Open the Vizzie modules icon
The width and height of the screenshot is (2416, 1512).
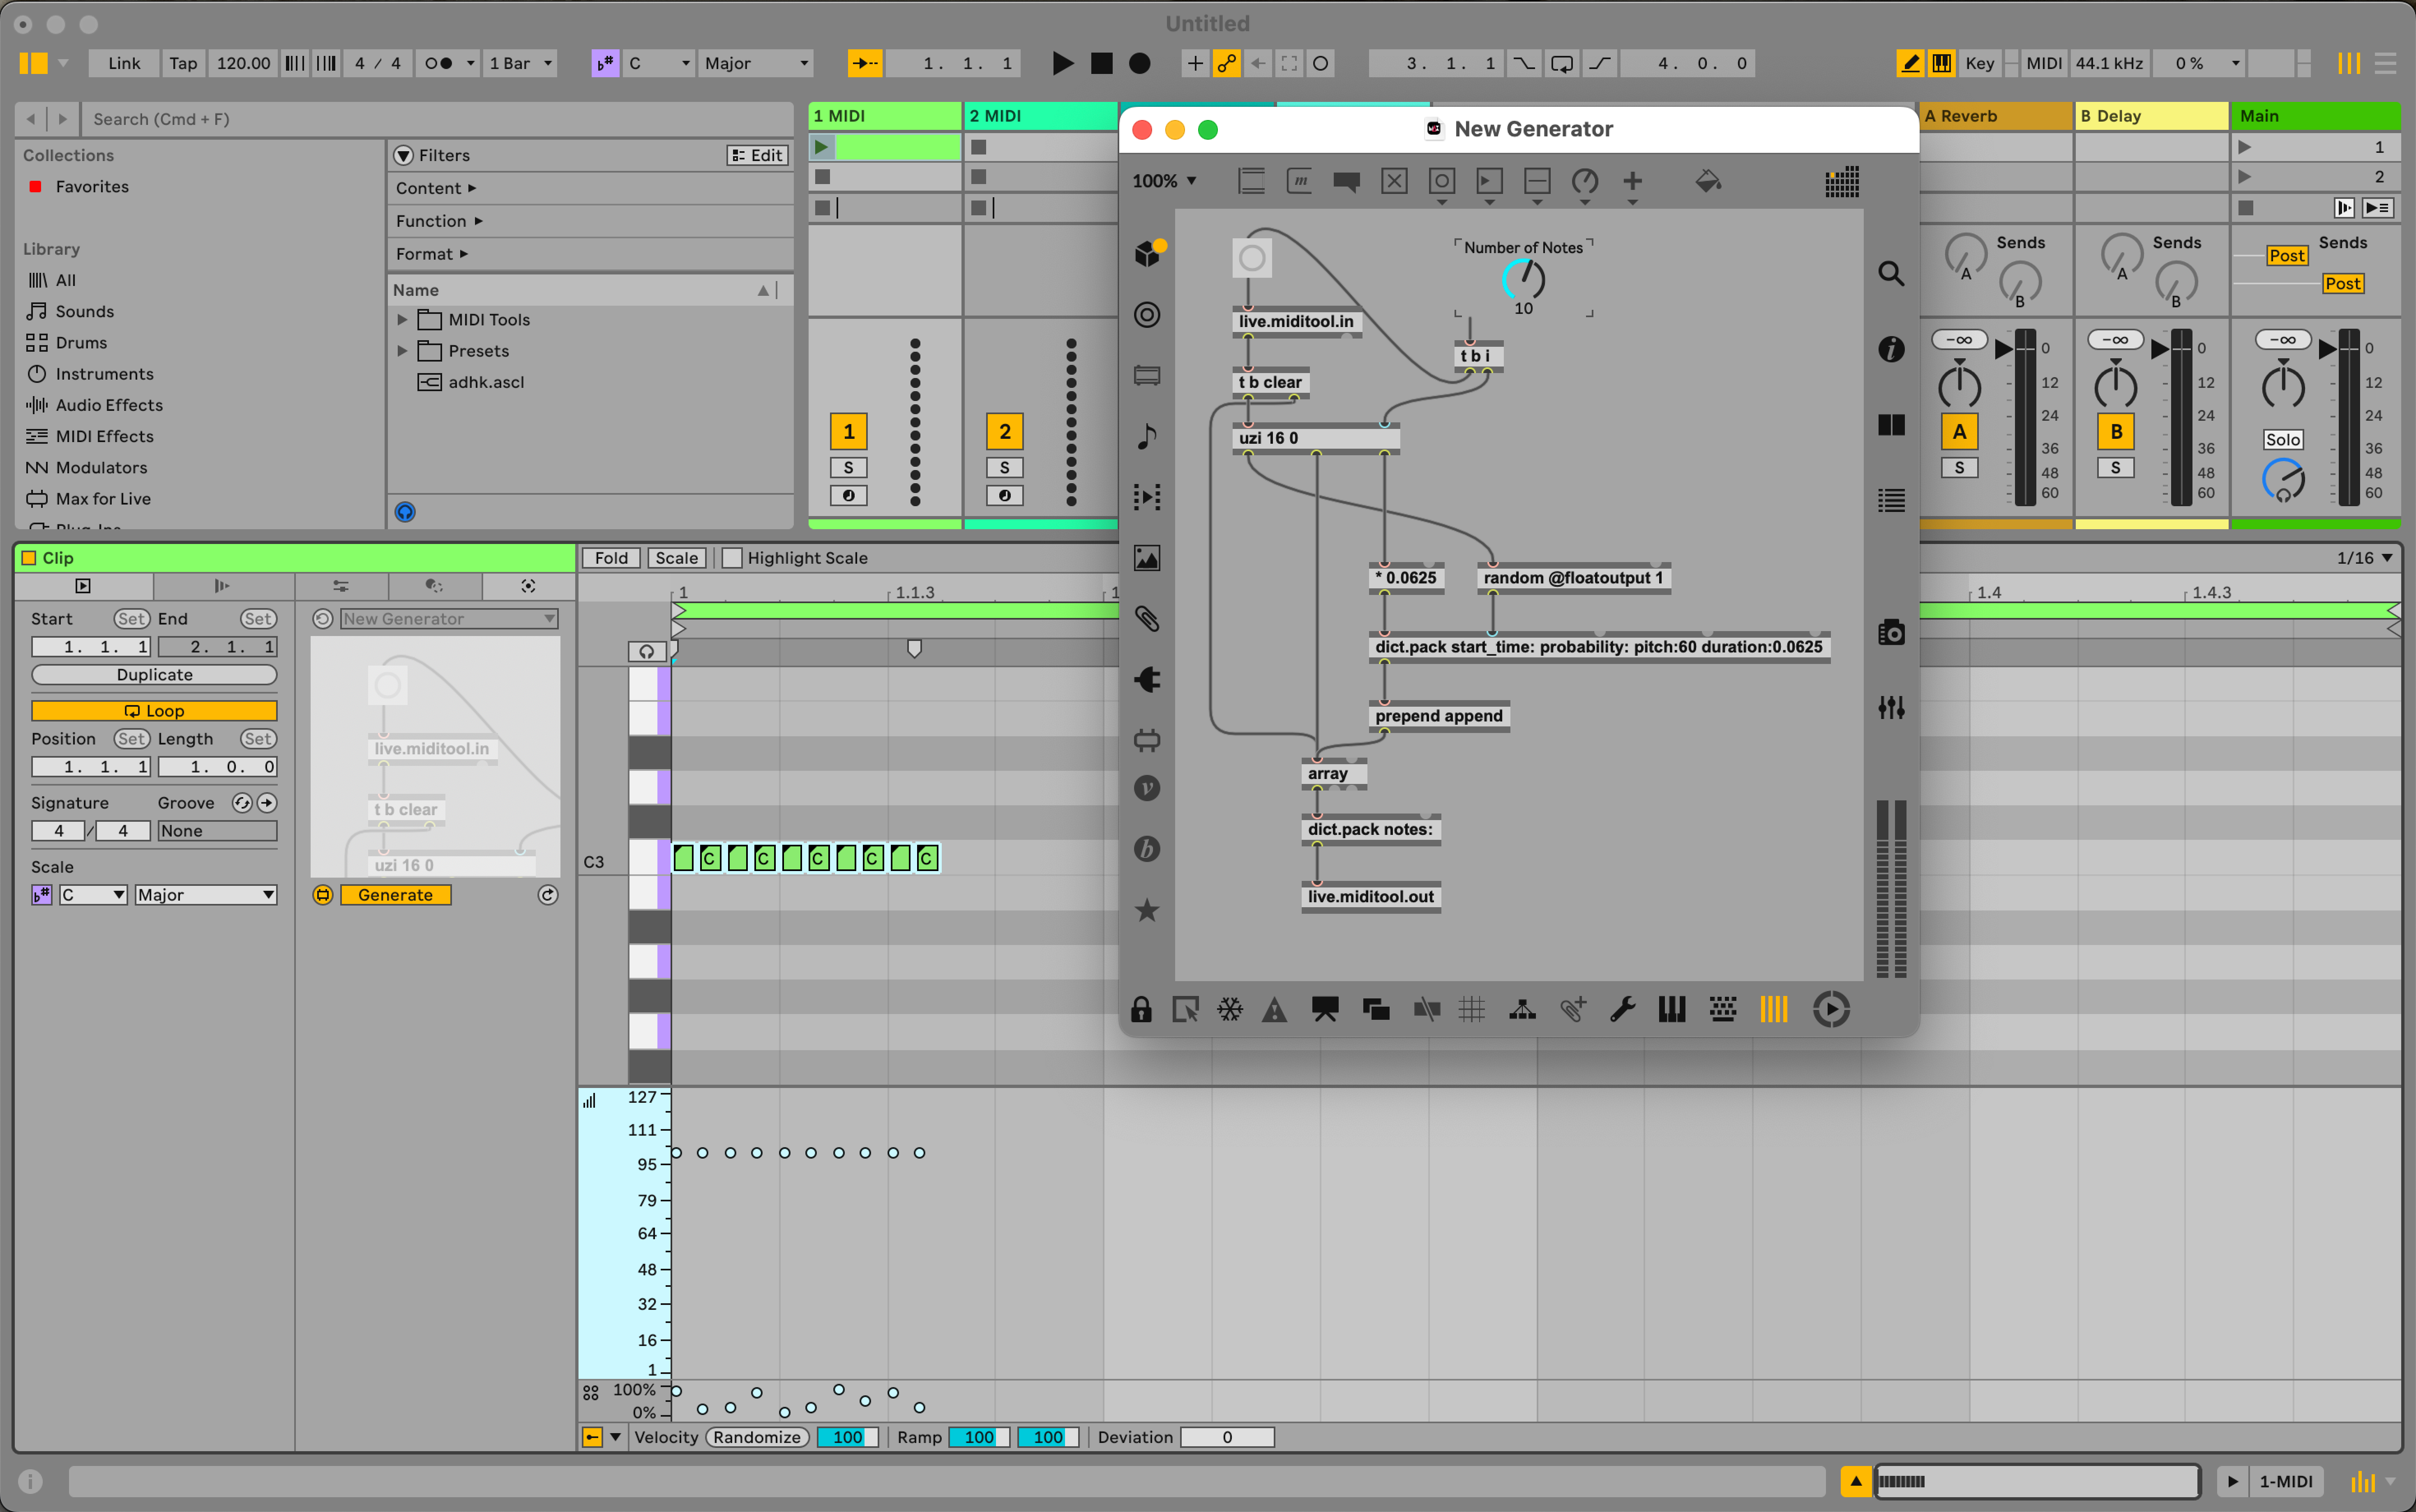[x=1147, y=788]
